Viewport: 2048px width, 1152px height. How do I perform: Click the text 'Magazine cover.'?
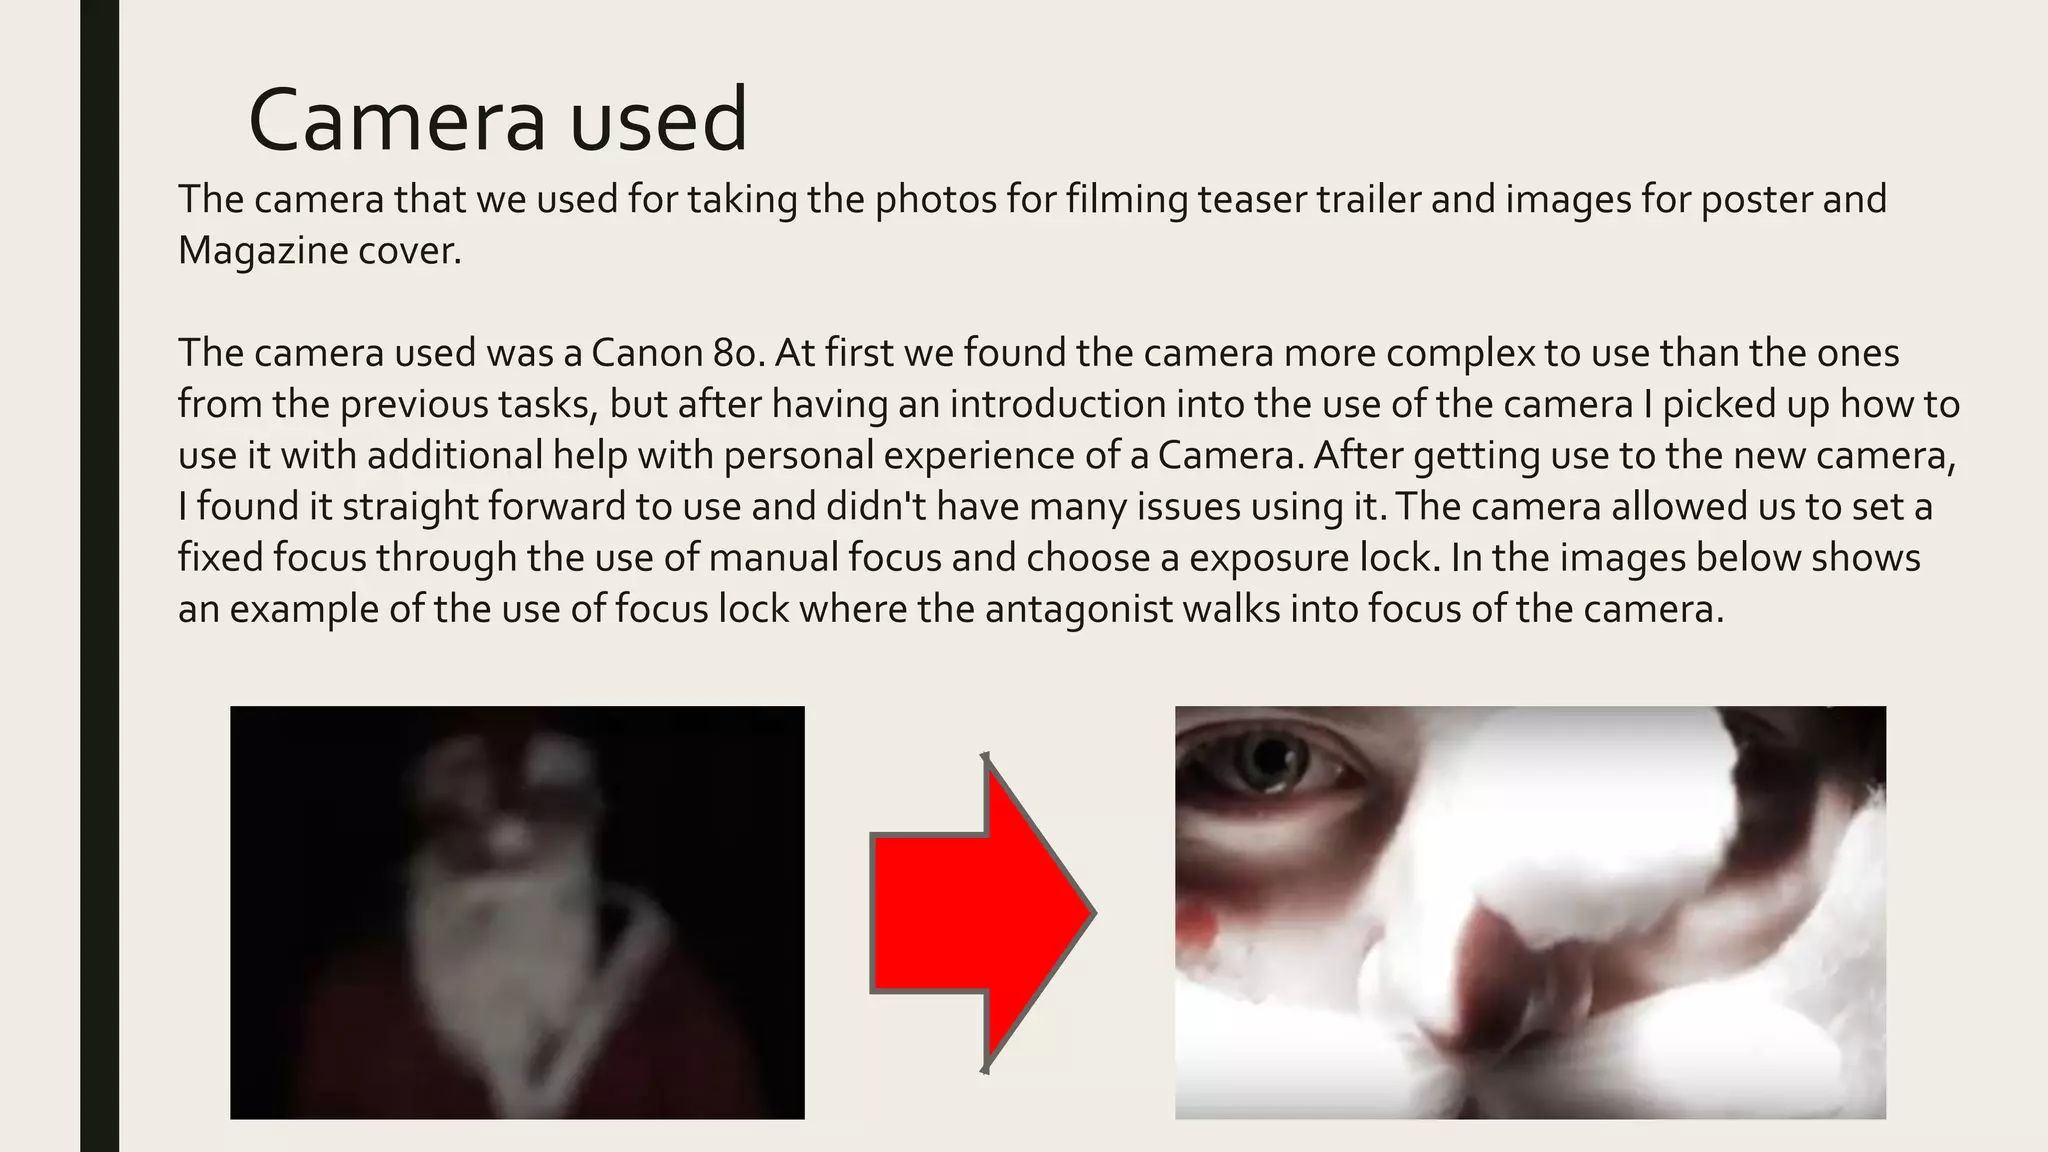320,250
